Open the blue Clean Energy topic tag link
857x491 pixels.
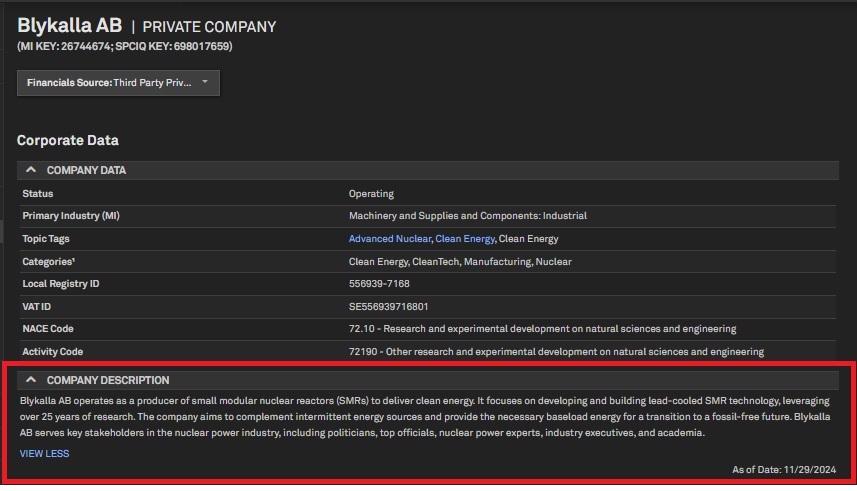pos(464,239)
